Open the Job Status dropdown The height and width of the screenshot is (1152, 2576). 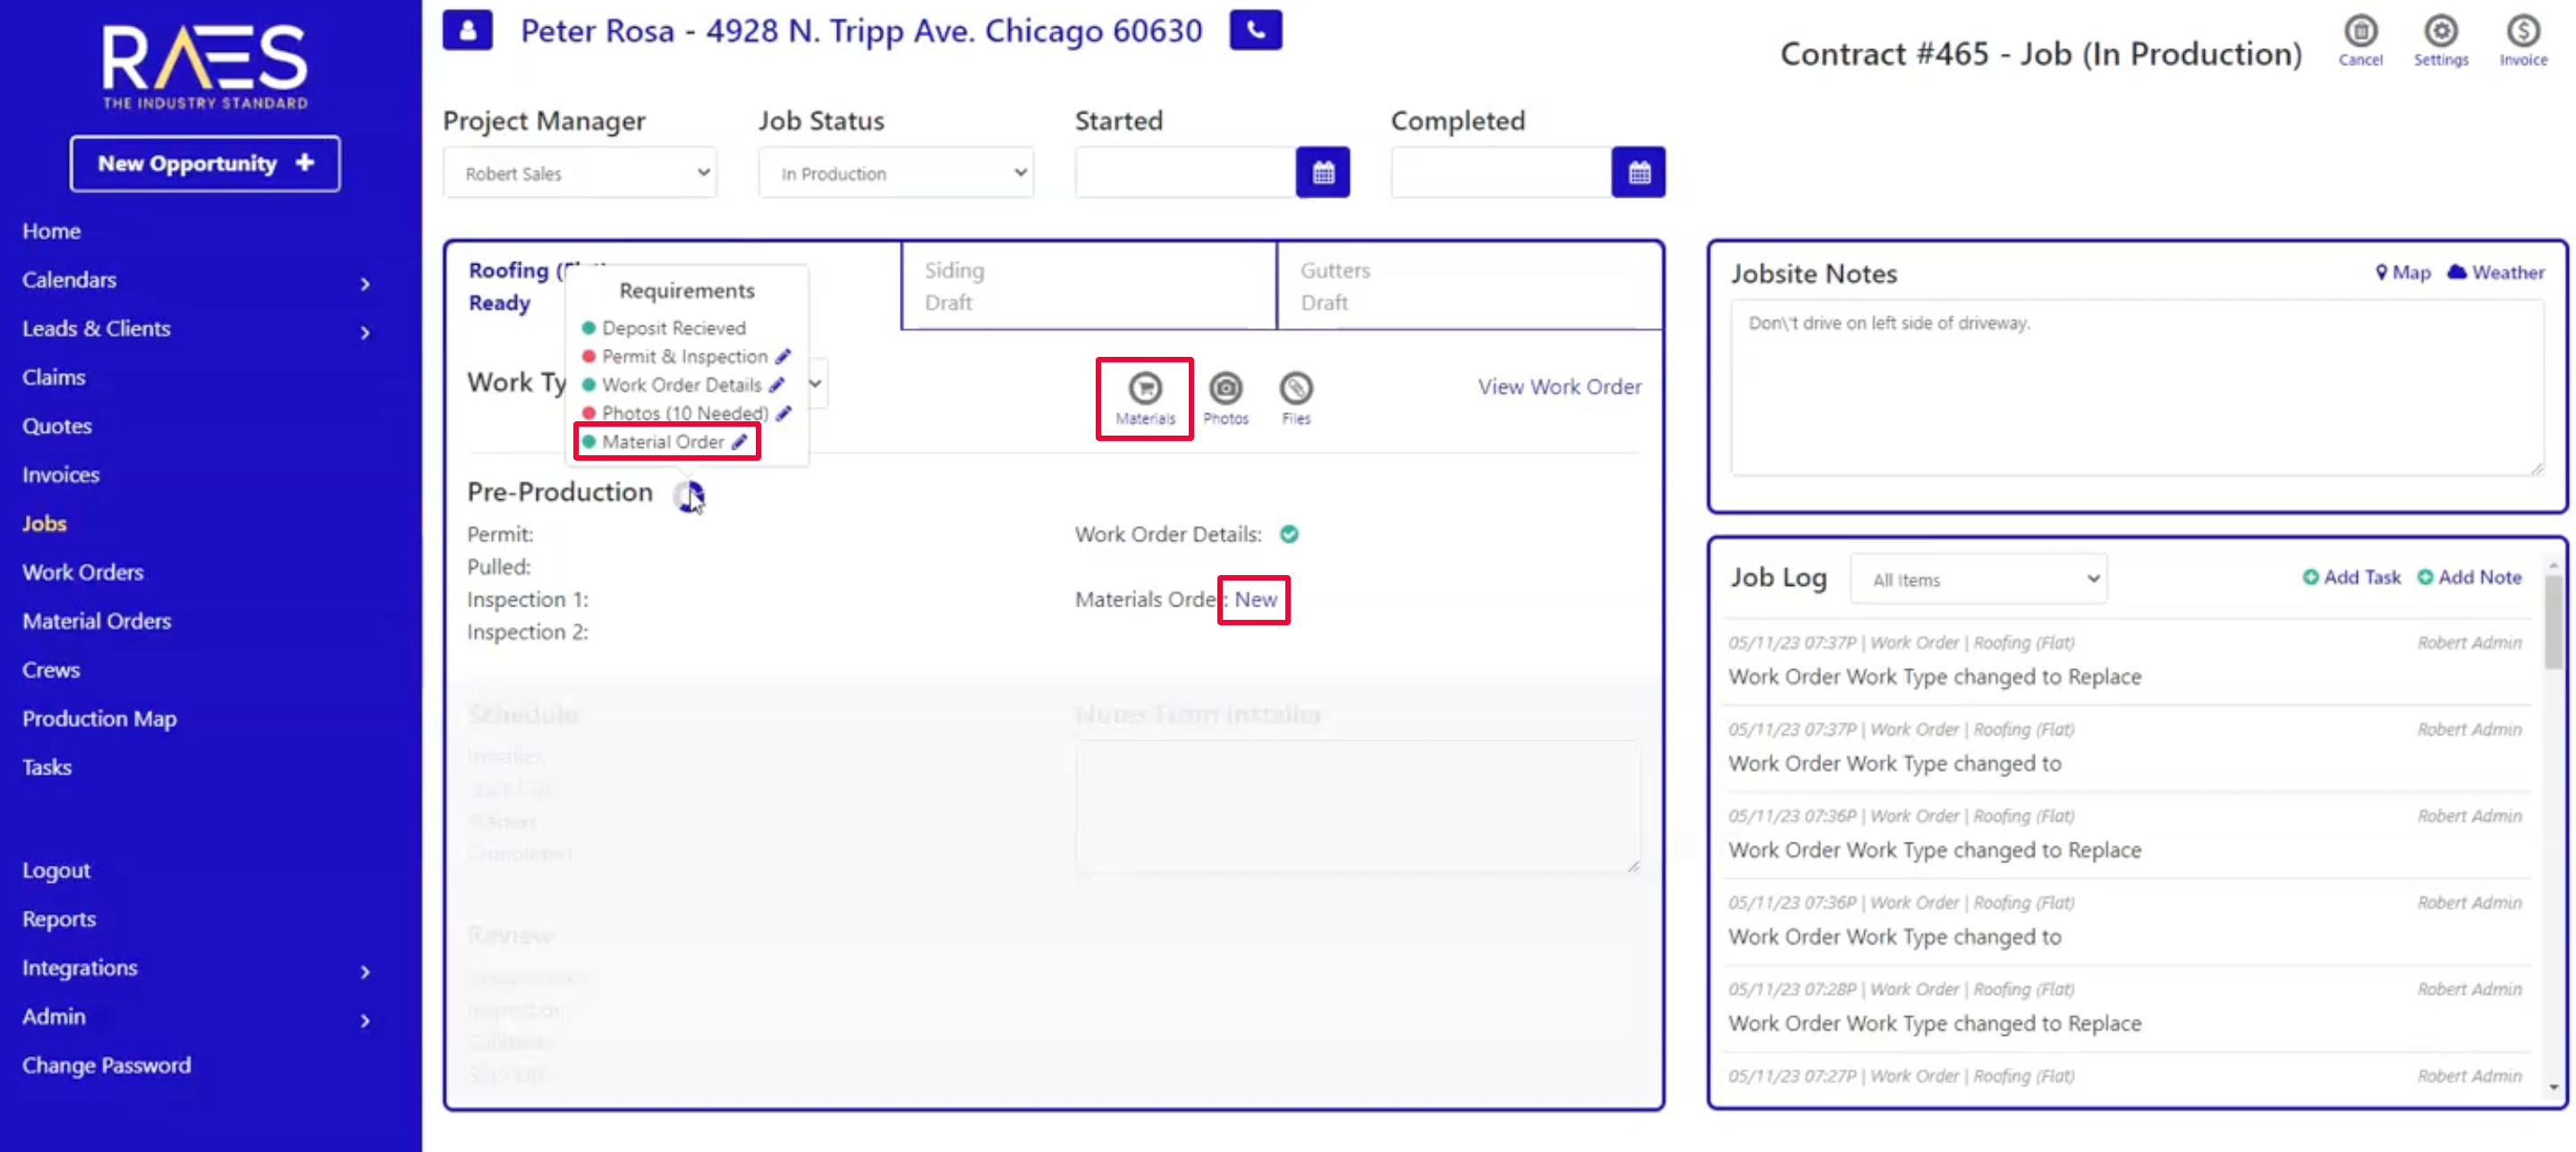895,173
